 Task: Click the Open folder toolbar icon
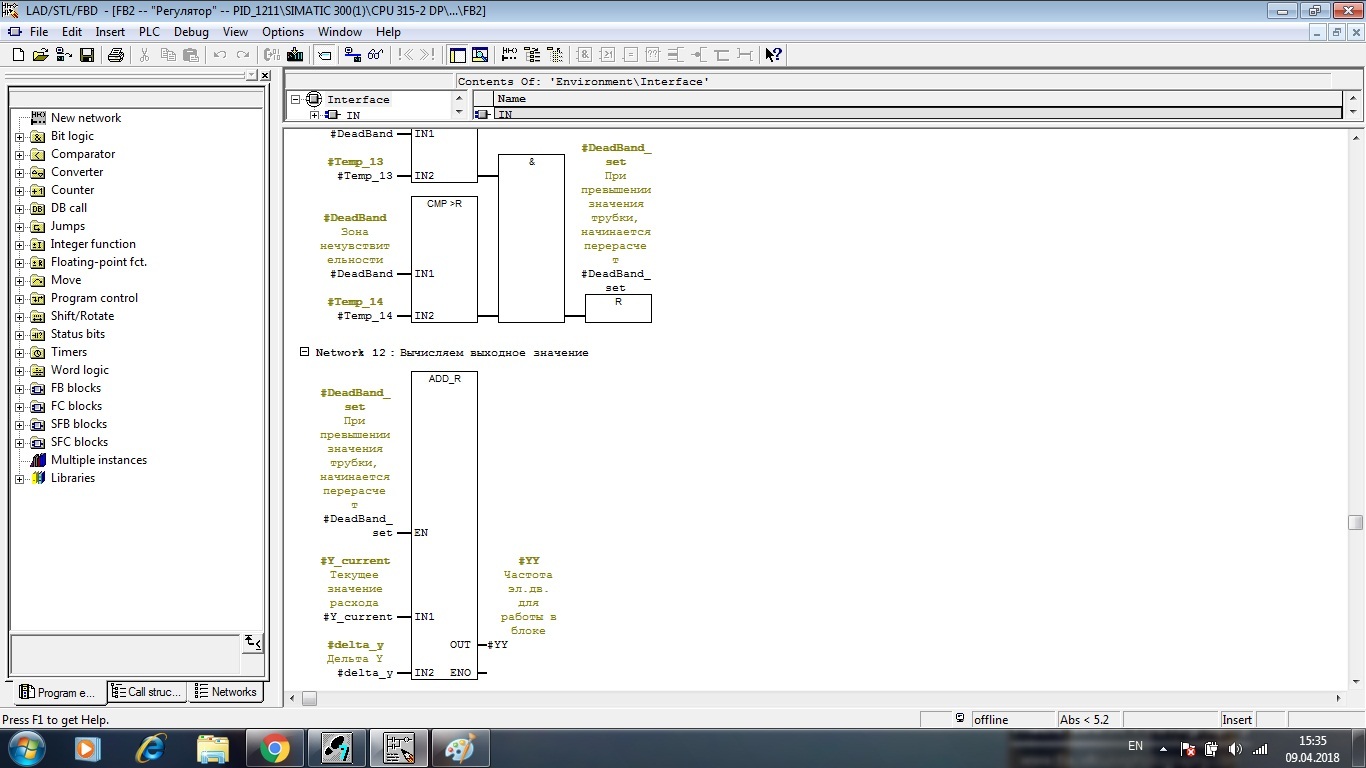click(x=40, y=55)
